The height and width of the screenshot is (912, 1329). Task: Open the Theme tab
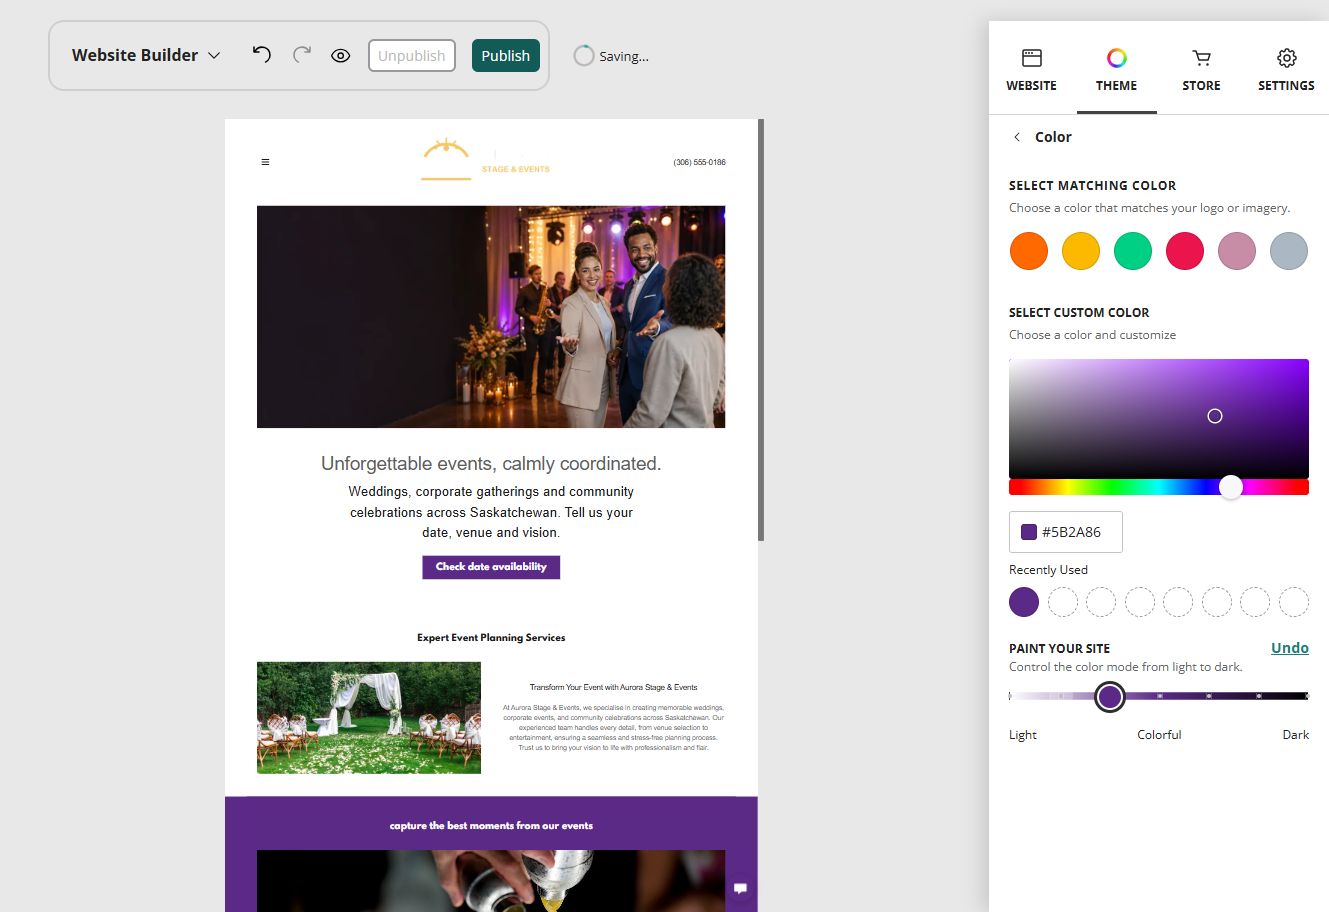coord(1116,70)
